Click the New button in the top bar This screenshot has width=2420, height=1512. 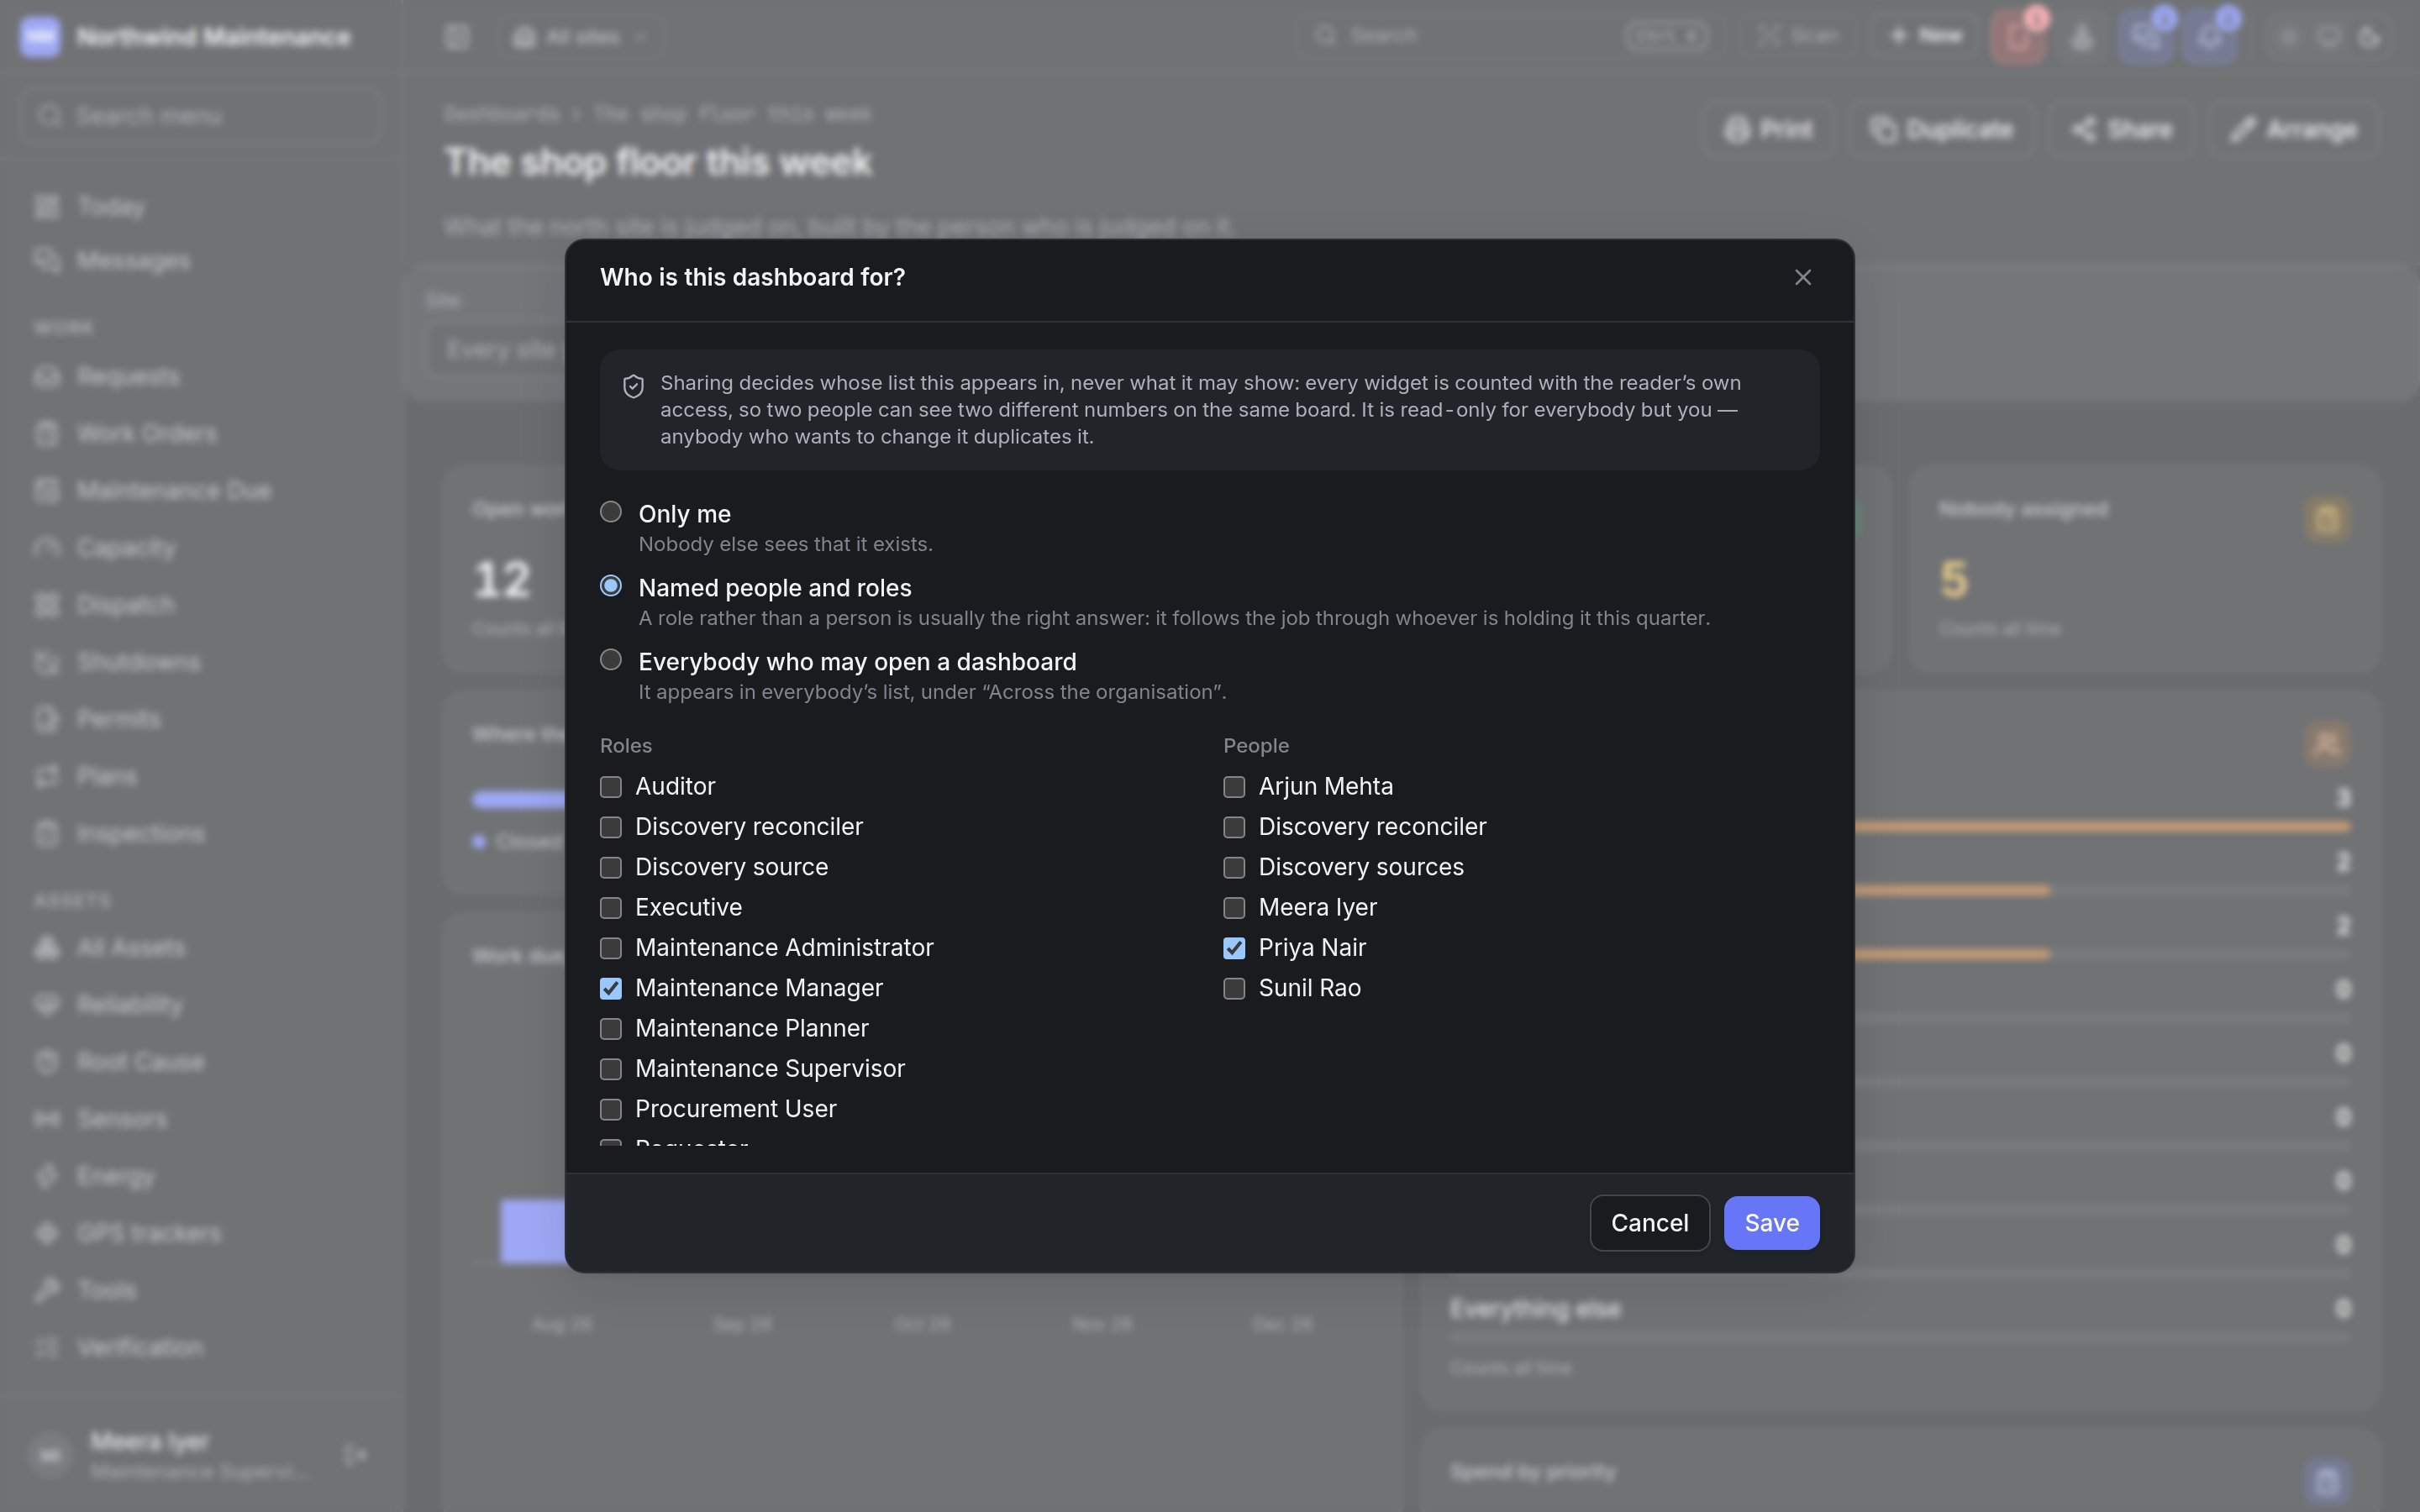pos(1925,36)
